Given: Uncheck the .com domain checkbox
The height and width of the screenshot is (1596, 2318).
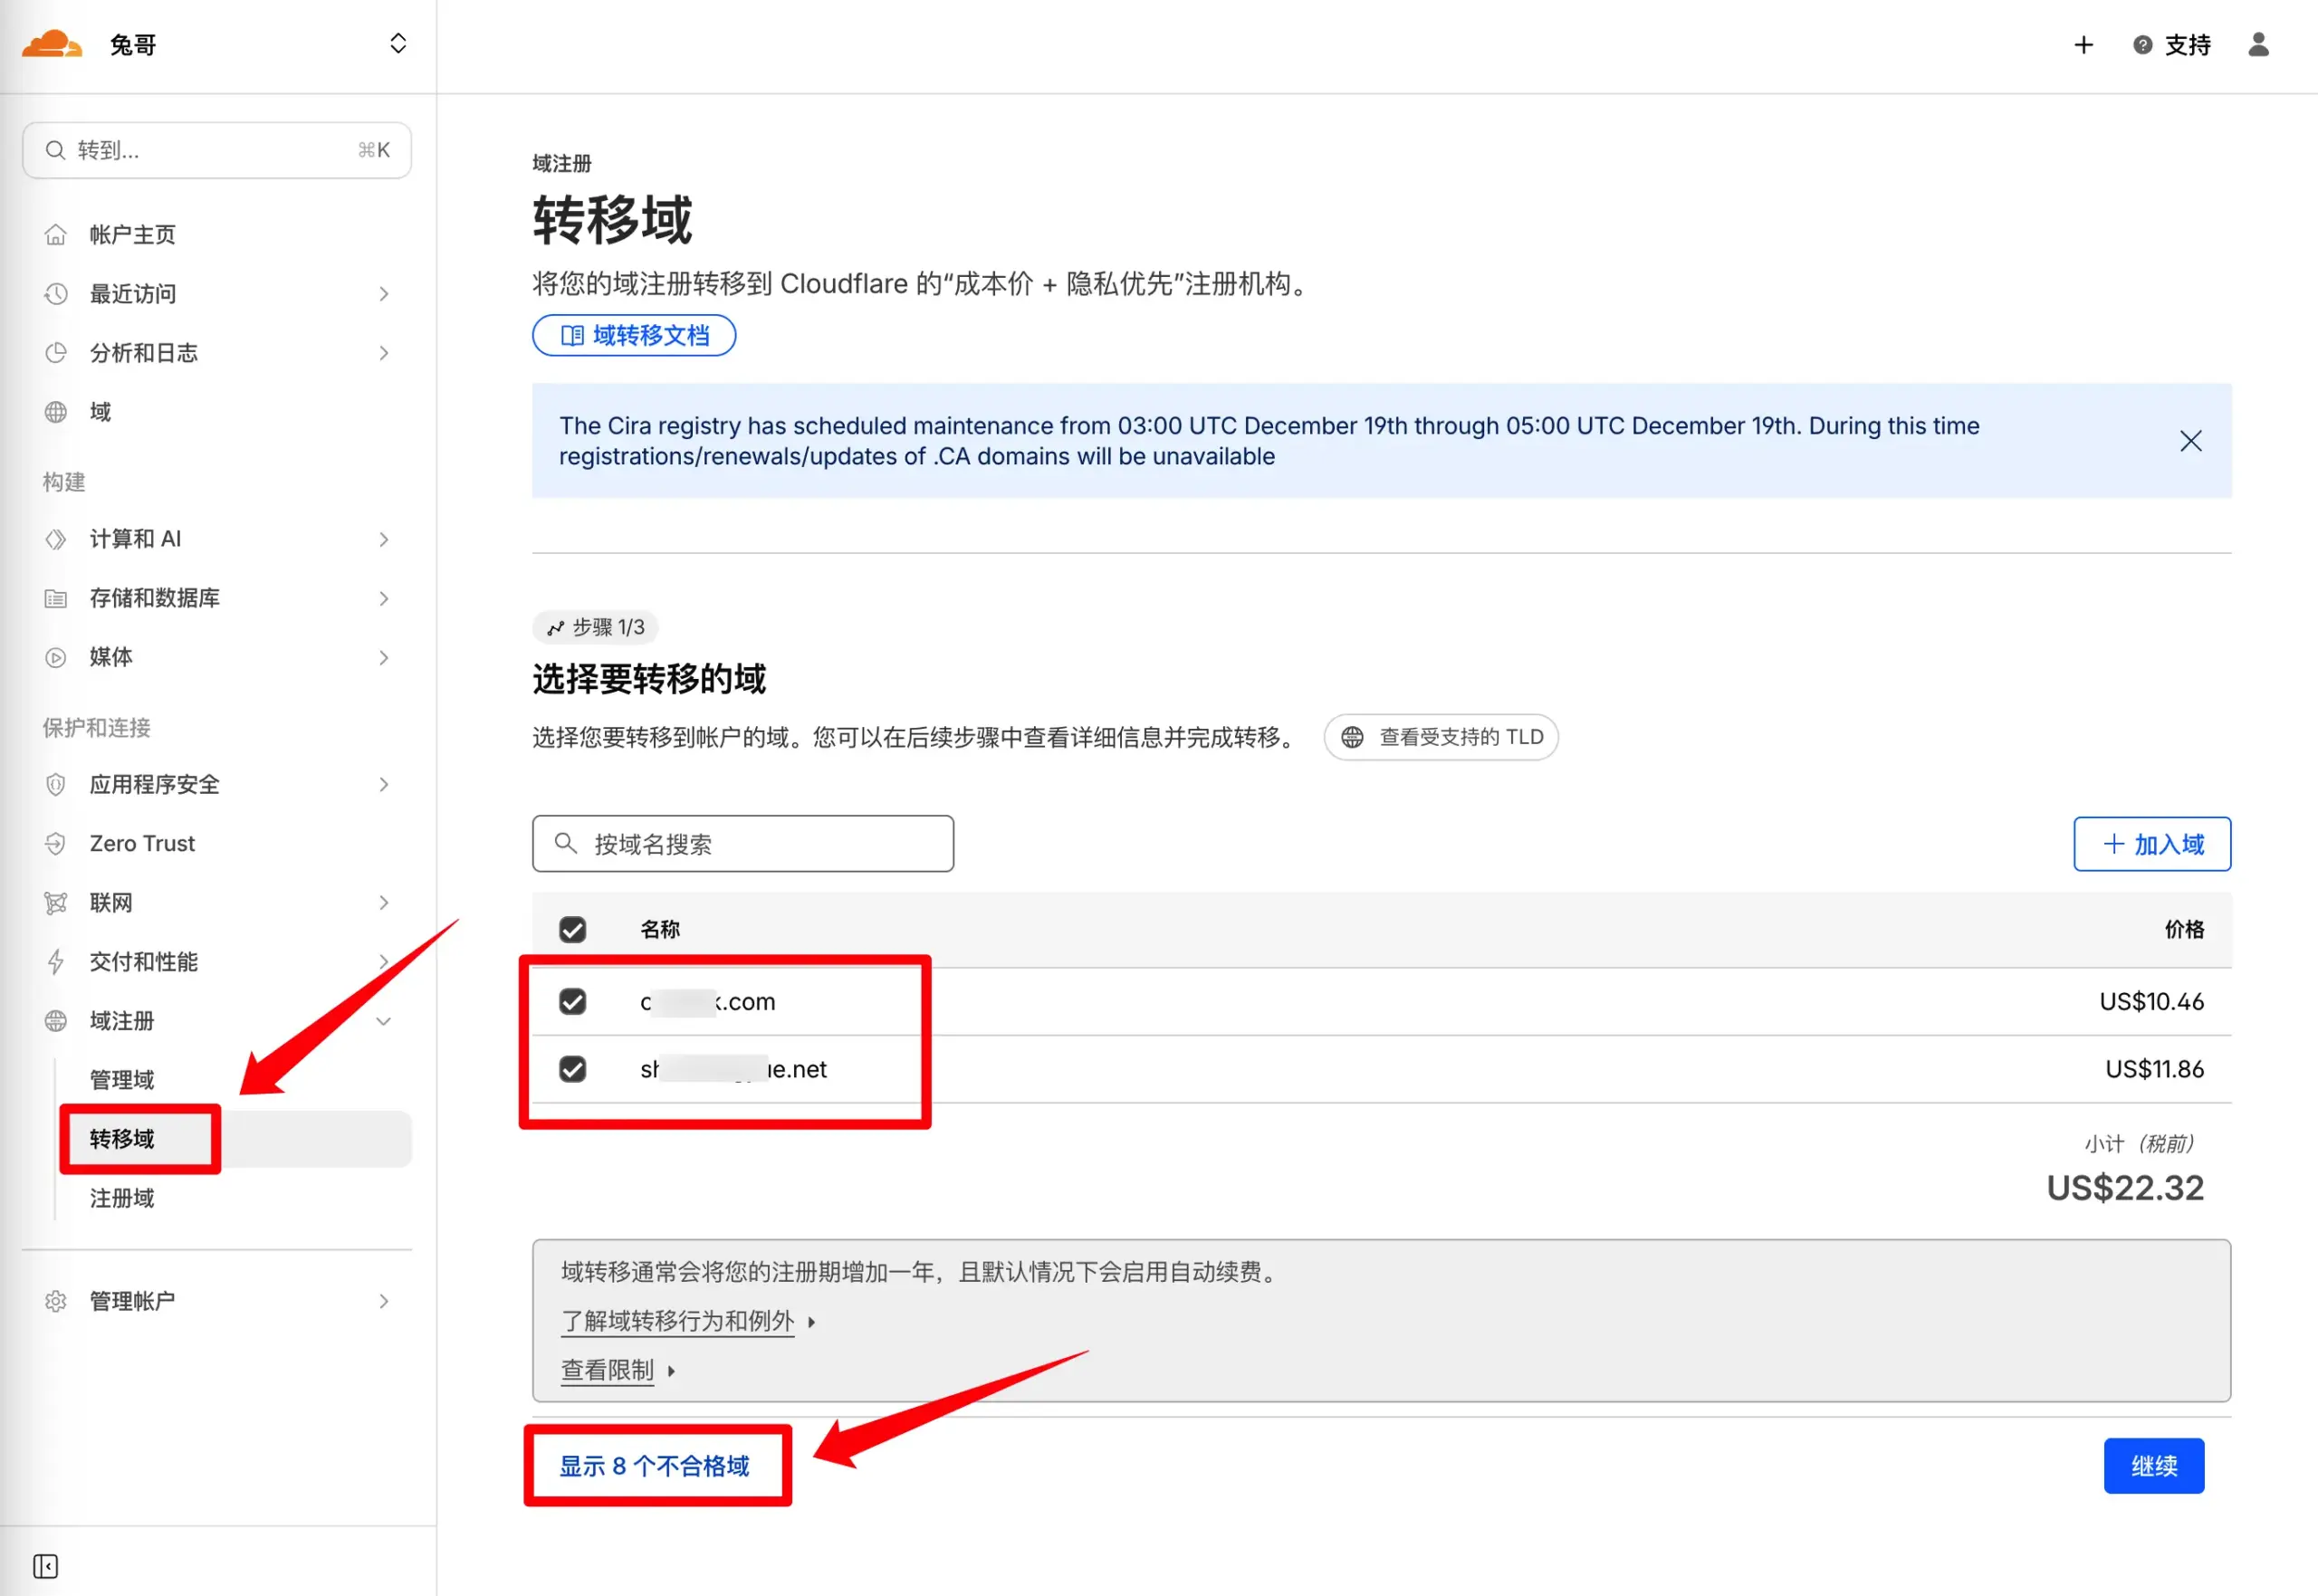Looking at the screenshot, I should tap(572, 1001).
